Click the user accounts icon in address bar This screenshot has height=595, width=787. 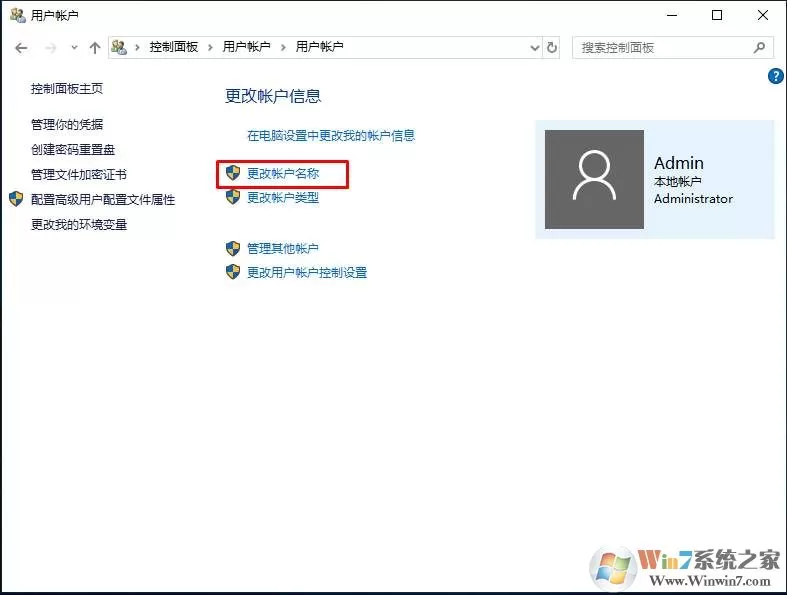pyautogui.click(x=119, y=47)
